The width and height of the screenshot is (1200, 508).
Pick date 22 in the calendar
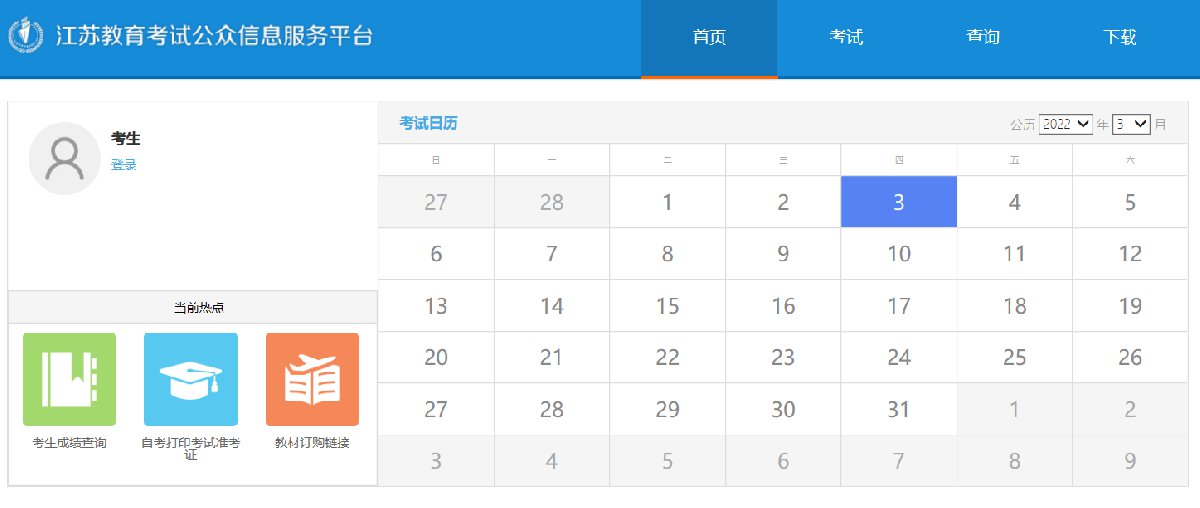pyautogui.click(x=667, y=357)
